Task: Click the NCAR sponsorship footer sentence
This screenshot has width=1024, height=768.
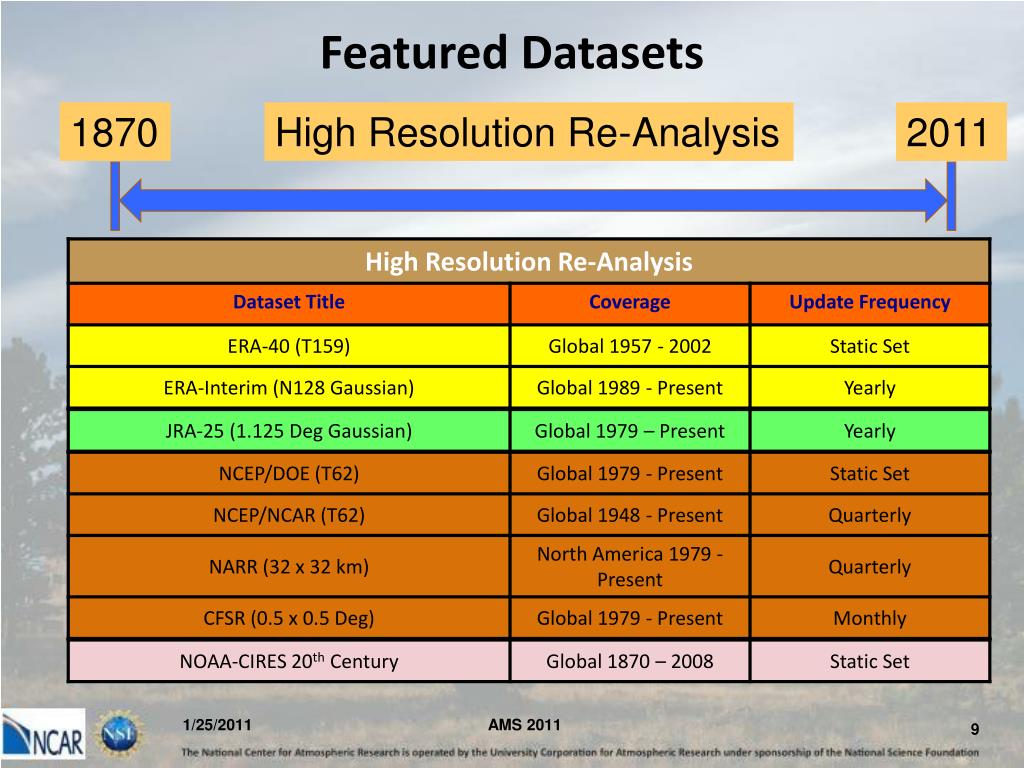Action: coord(580,752)
